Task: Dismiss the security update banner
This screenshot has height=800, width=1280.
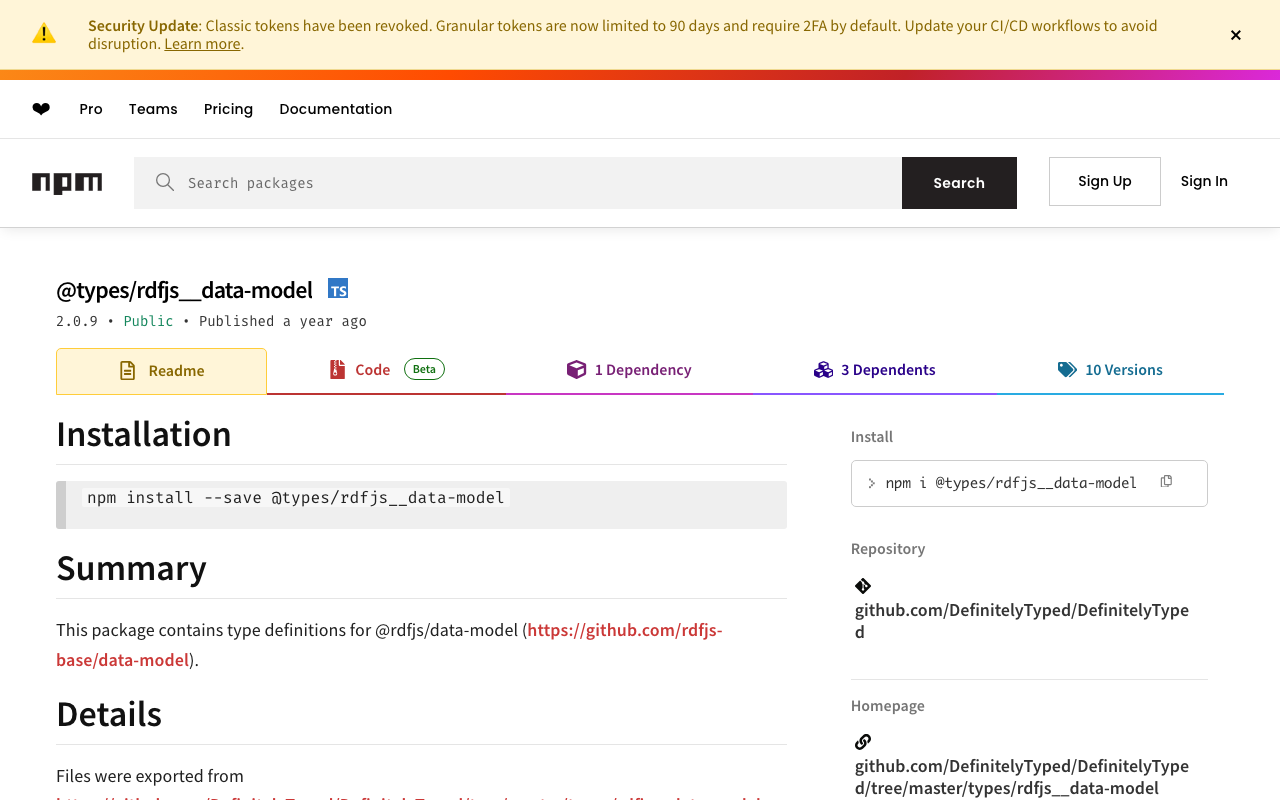Action: (x=1236, y=35)
